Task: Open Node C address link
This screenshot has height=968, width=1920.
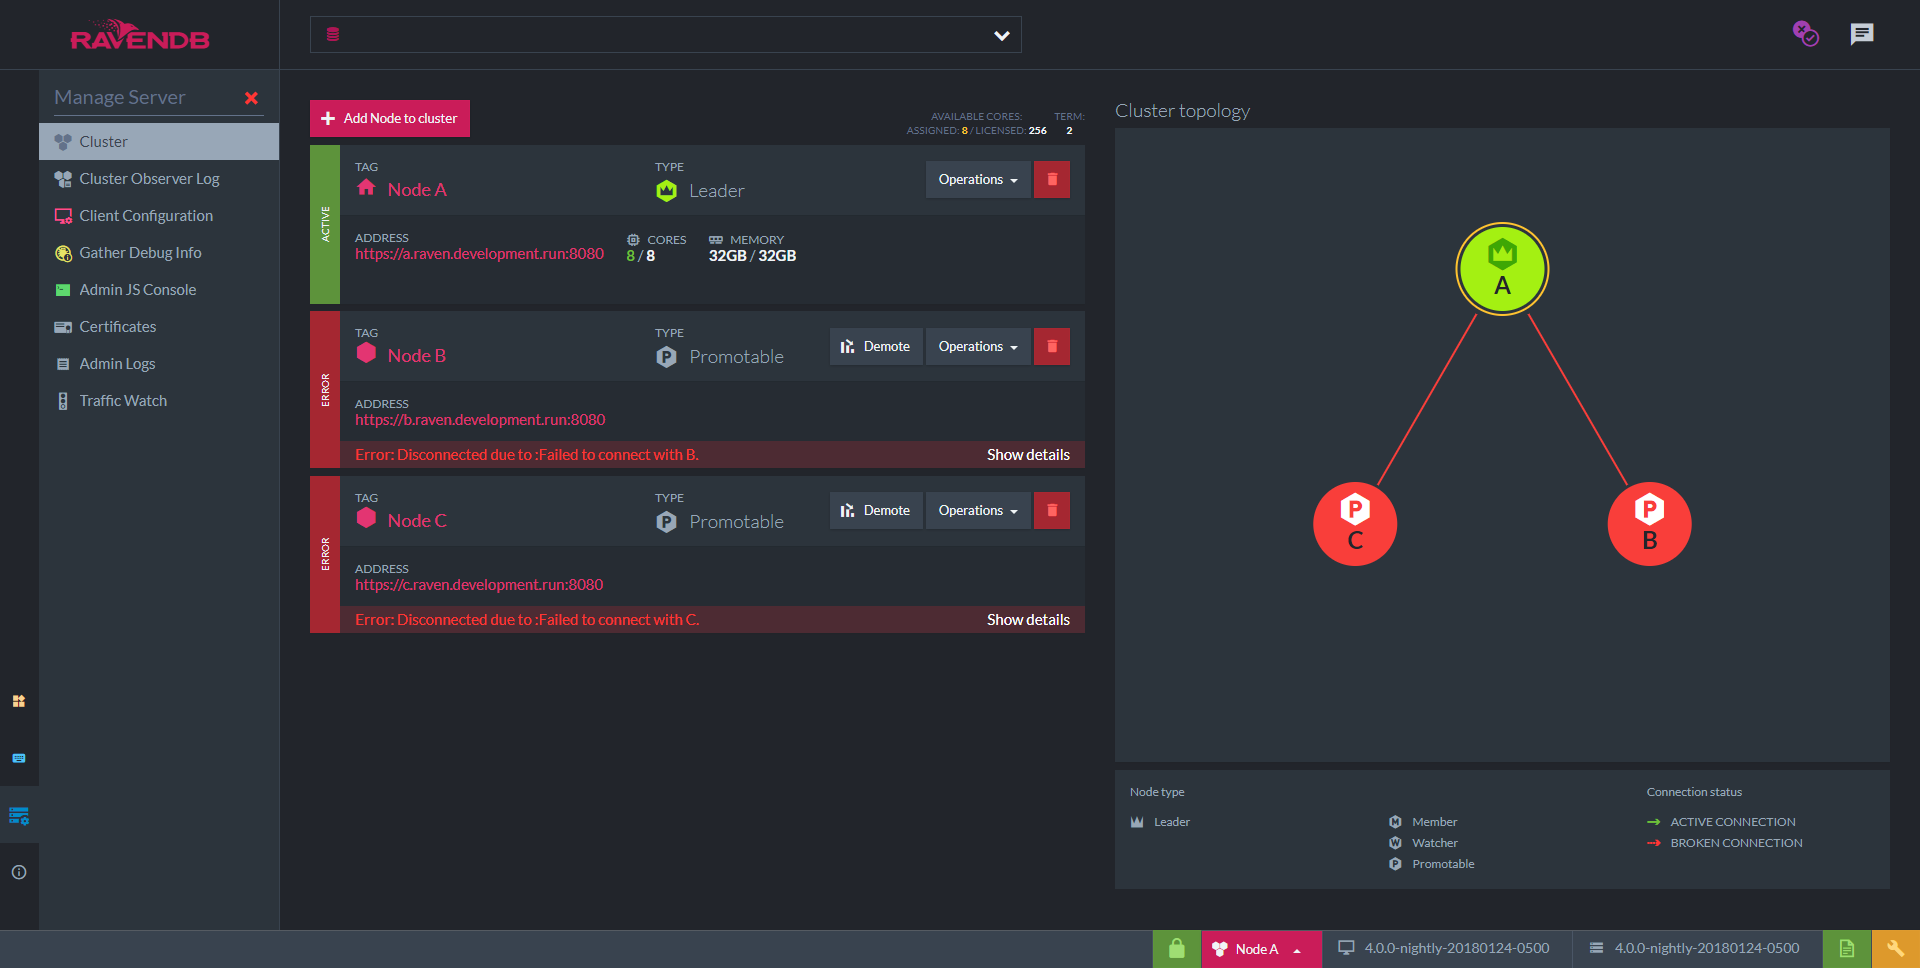Action: click(x=479, y=585)
